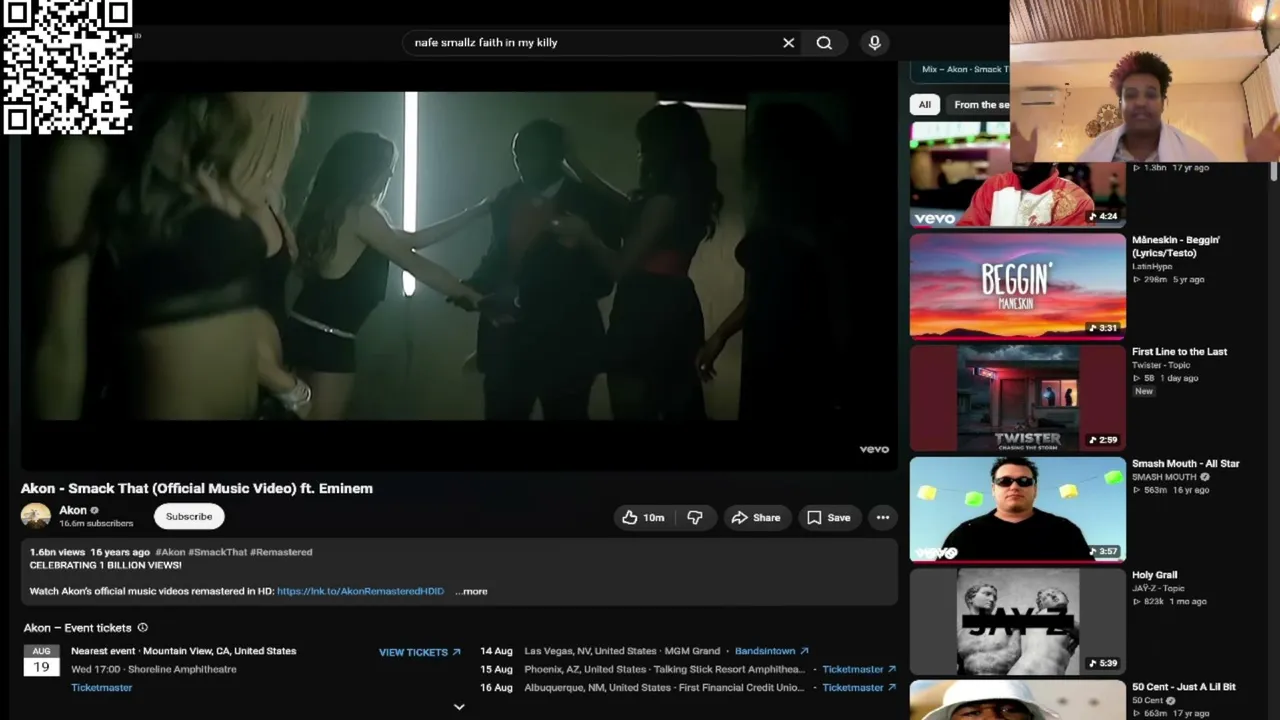The width and height of the screenshot is (1280, 720).
Task: Click the 'Holy Grail' video title
Action: click(1154, 575)
